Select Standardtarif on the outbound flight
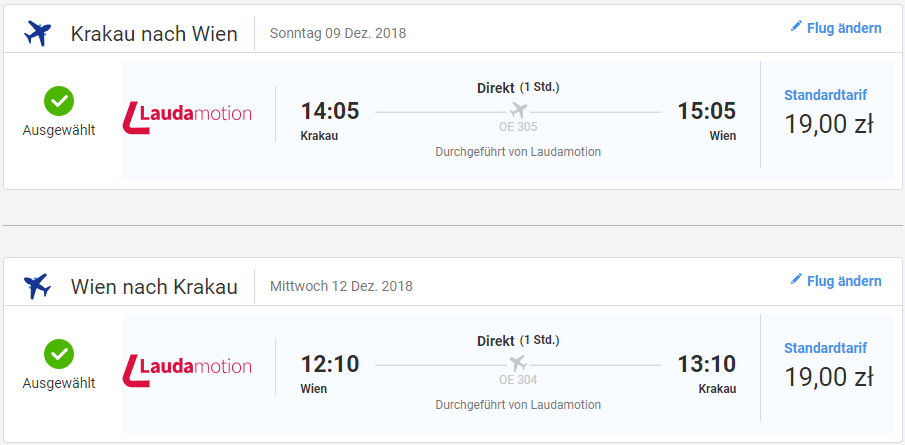Viewport: 905px width, 445px height. 825,95
